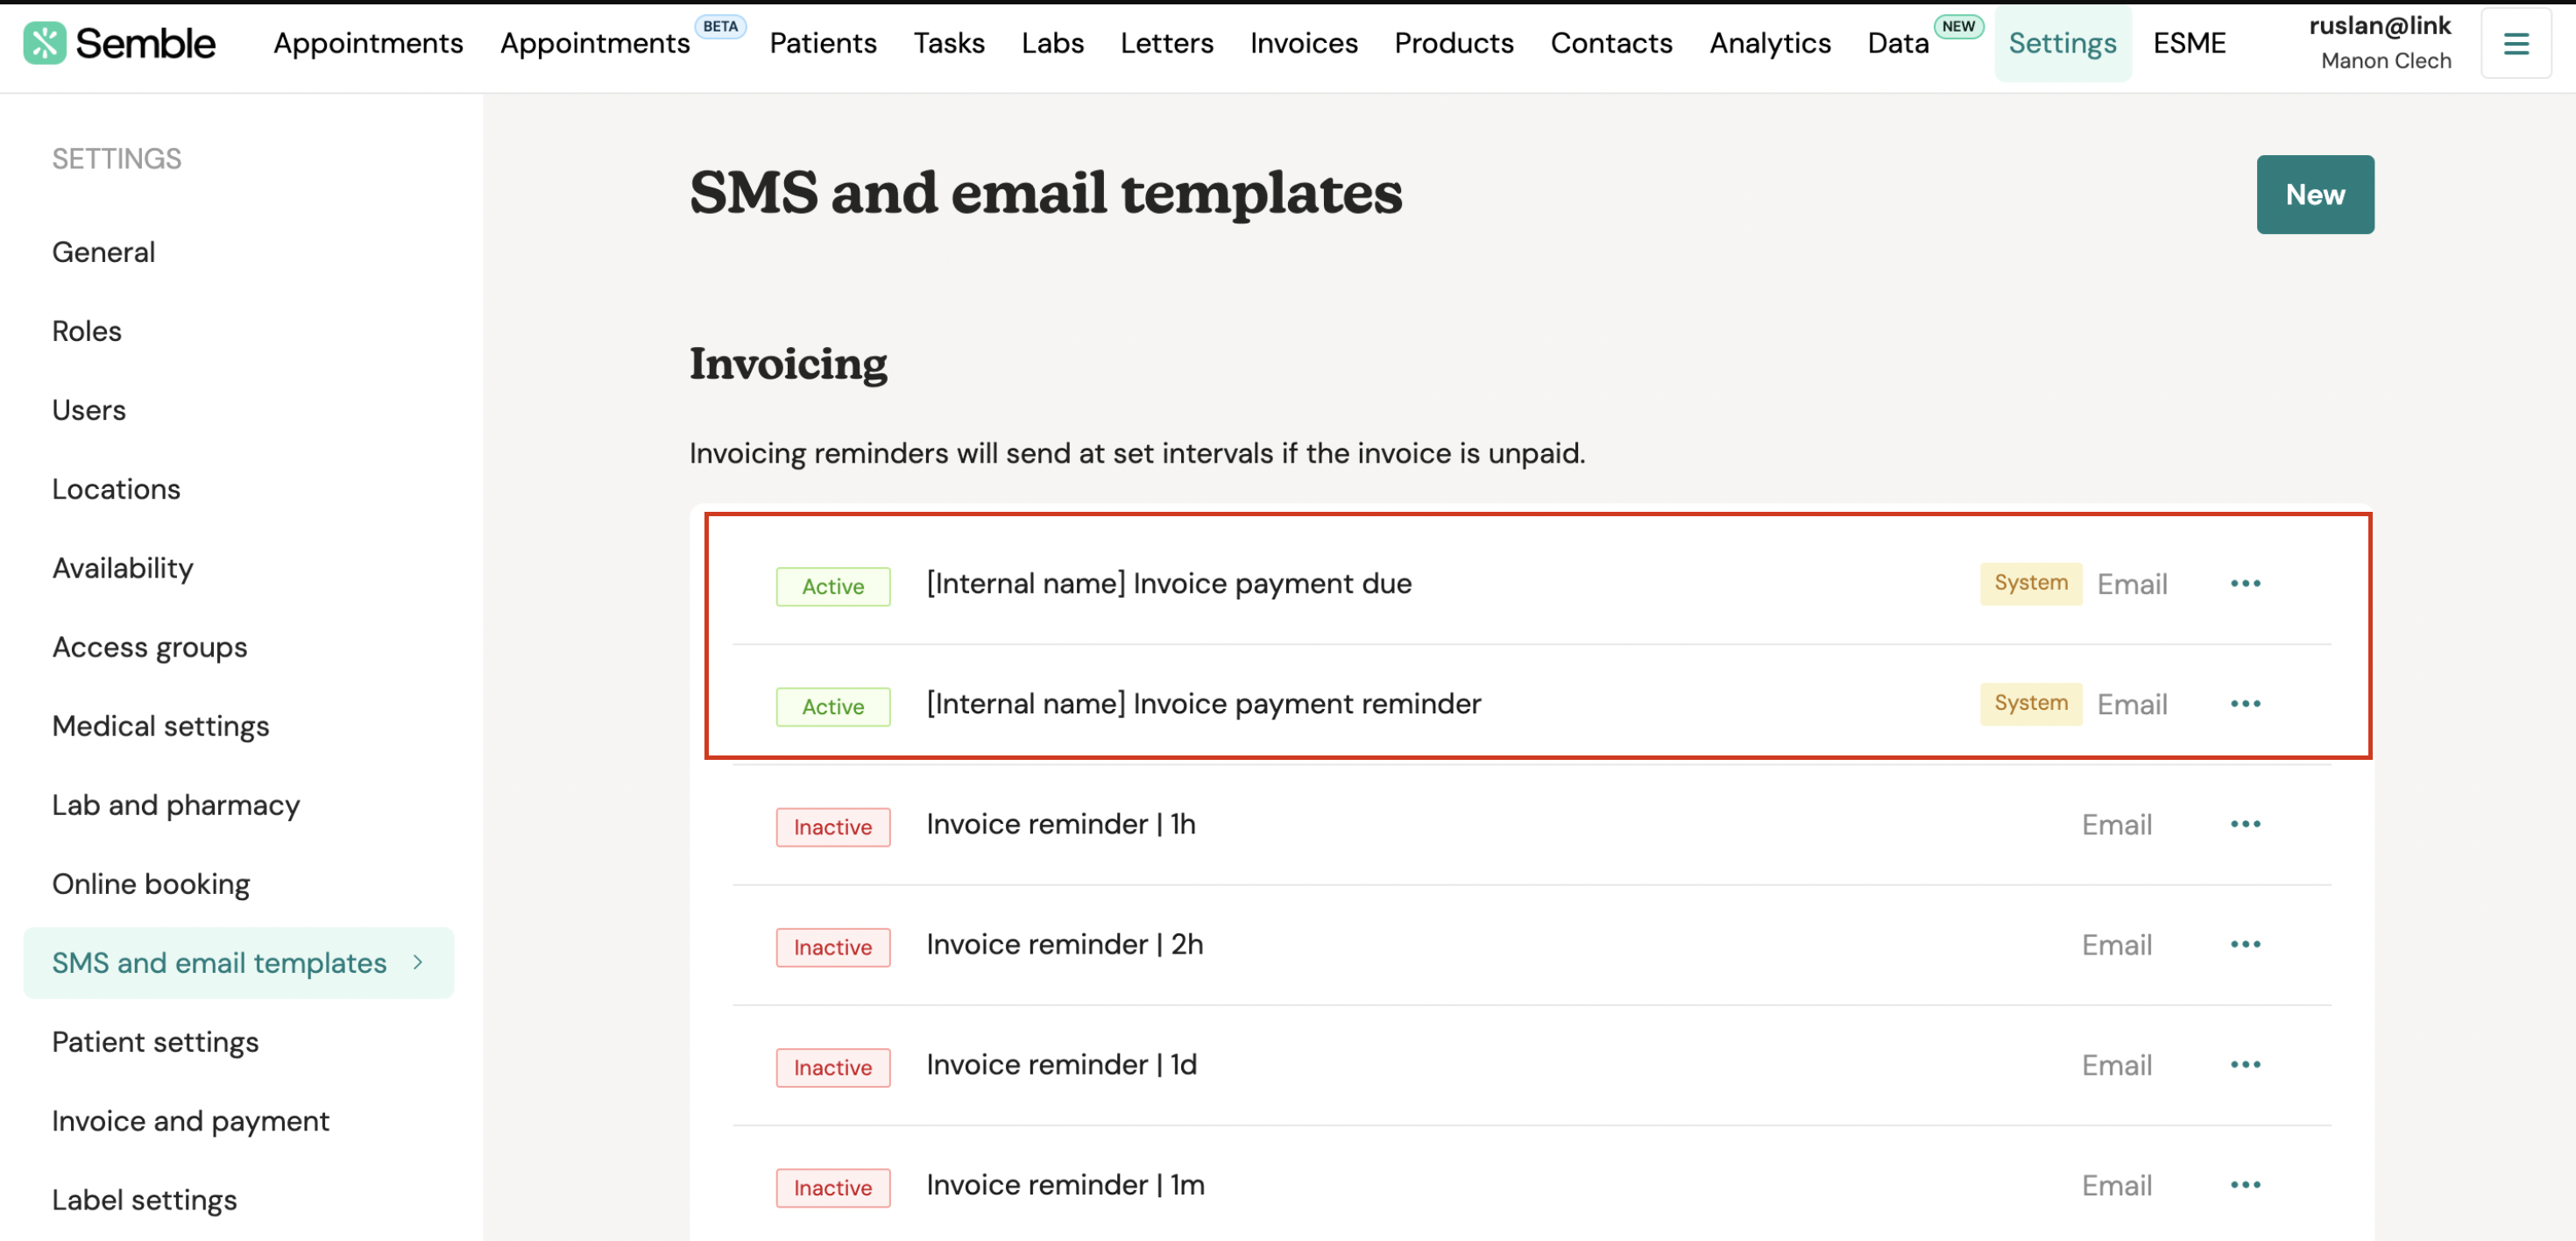Open three-dot menu for Invoice reminder 1d
This screenshot has width=2576, height=1241.
[2245, 1064]
